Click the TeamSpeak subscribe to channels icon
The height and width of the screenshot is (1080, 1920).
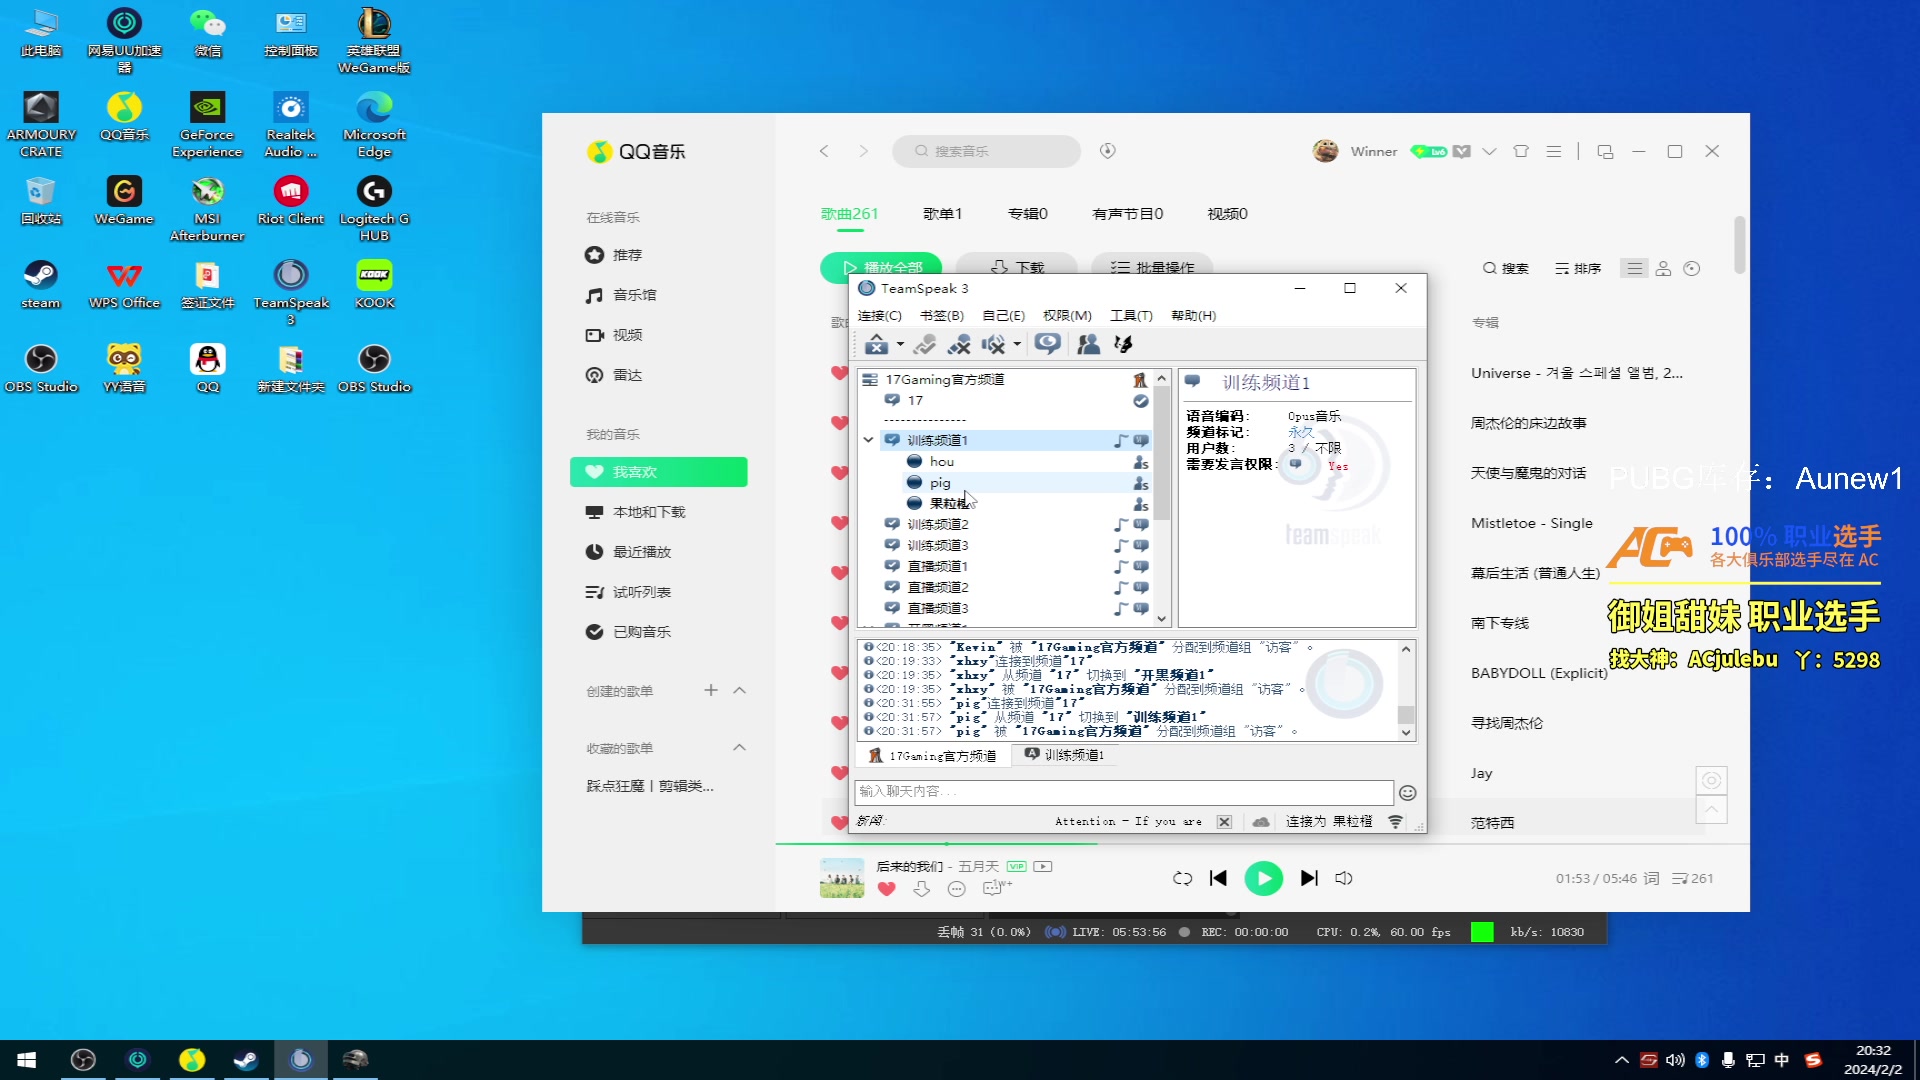coord(1047,344)
